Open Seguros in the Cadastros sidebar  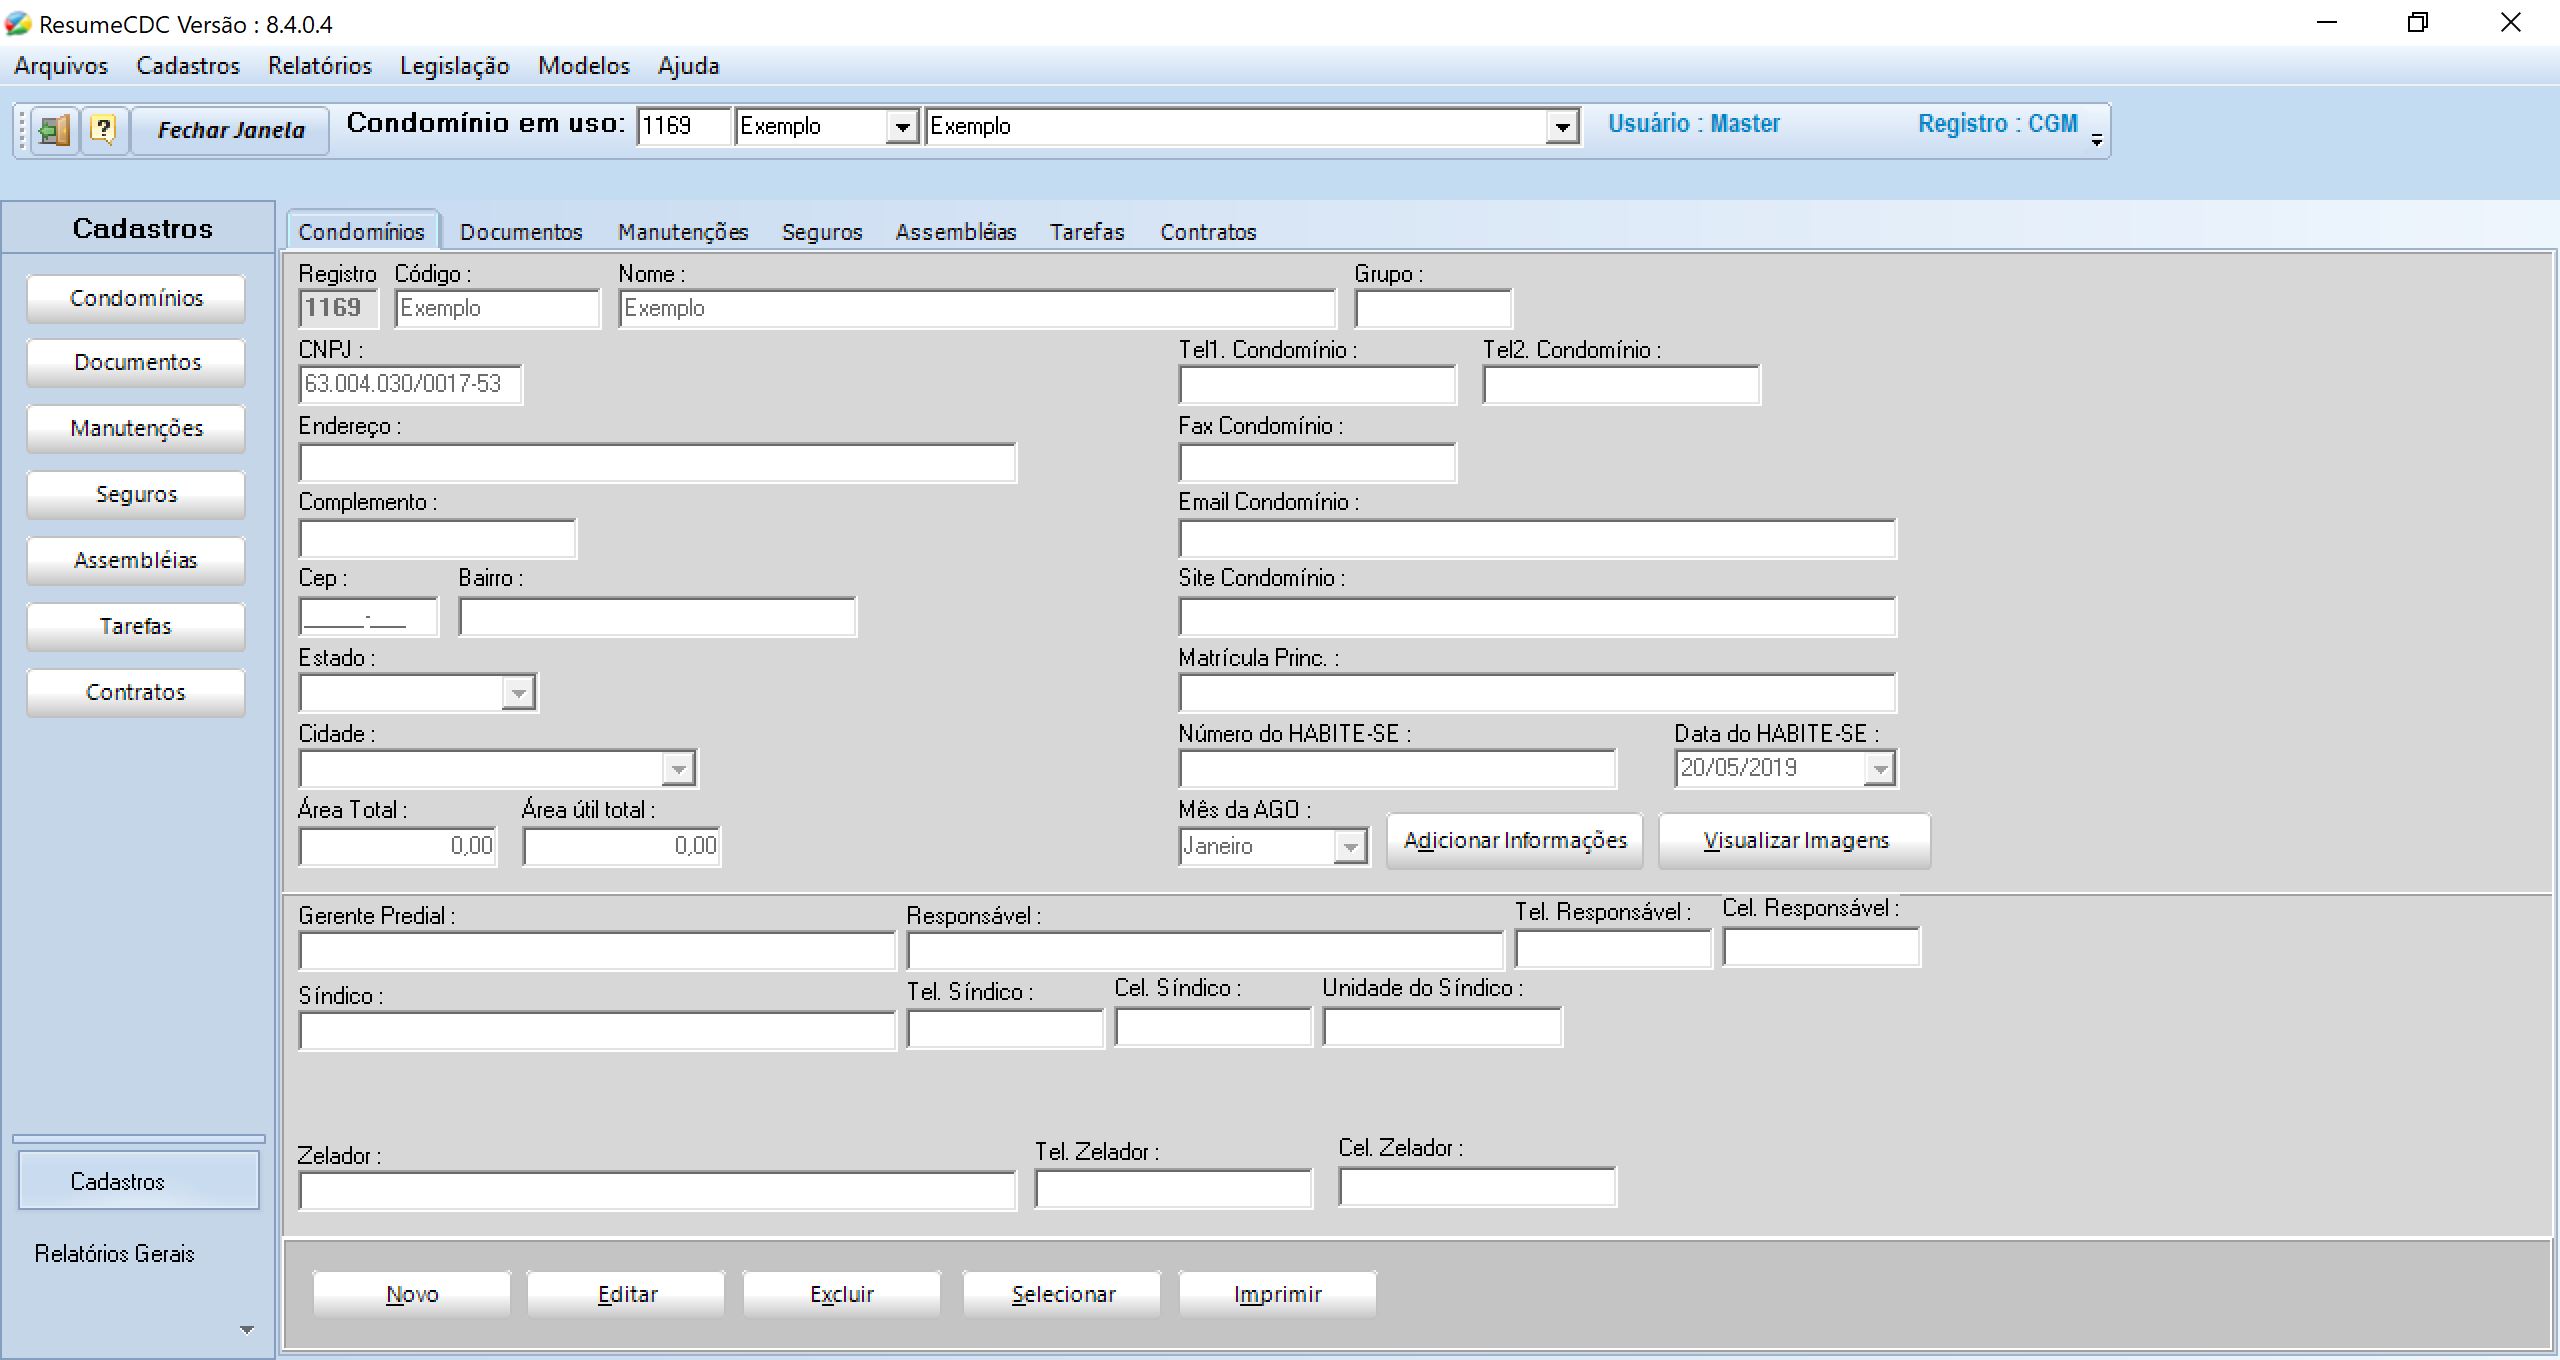136,494
